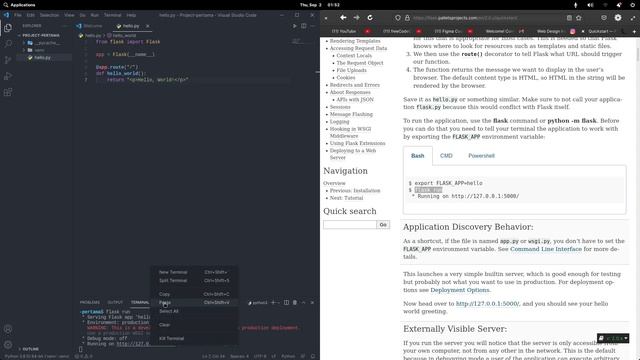Open the Extensions view

point(8,92)
